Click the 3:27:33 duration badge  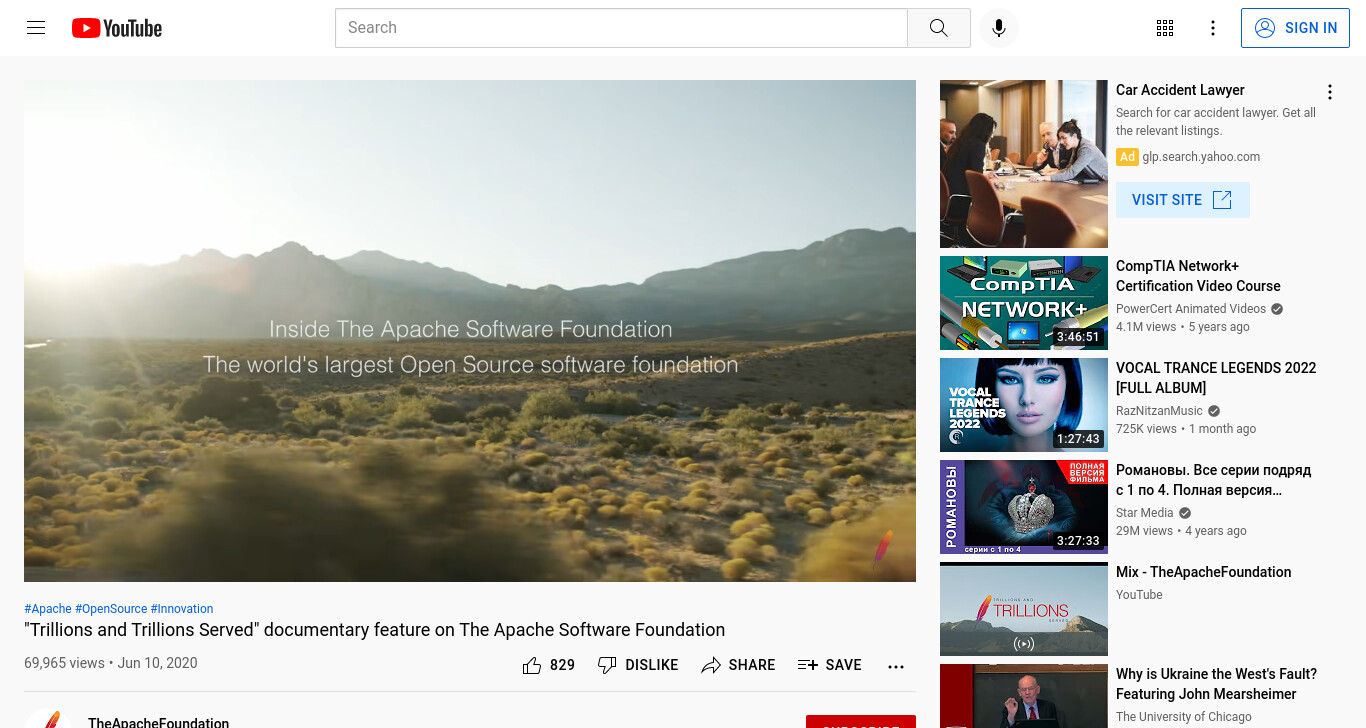point(1078,541)
